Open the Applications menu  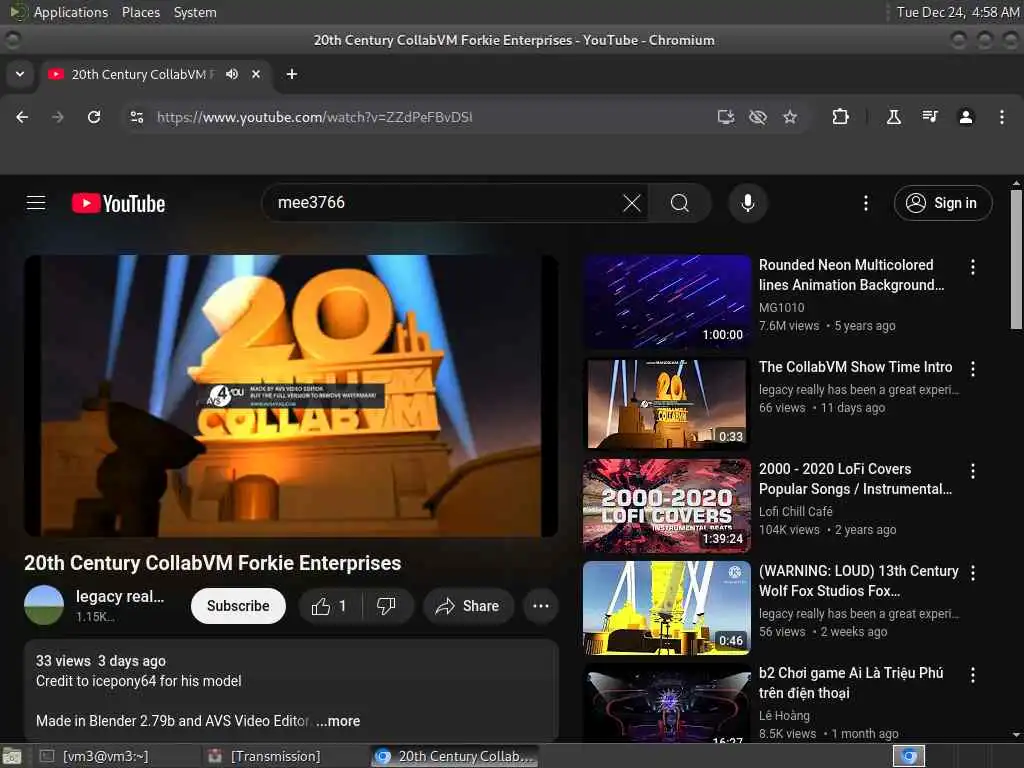pyautogui.click(x=71, y=12)
